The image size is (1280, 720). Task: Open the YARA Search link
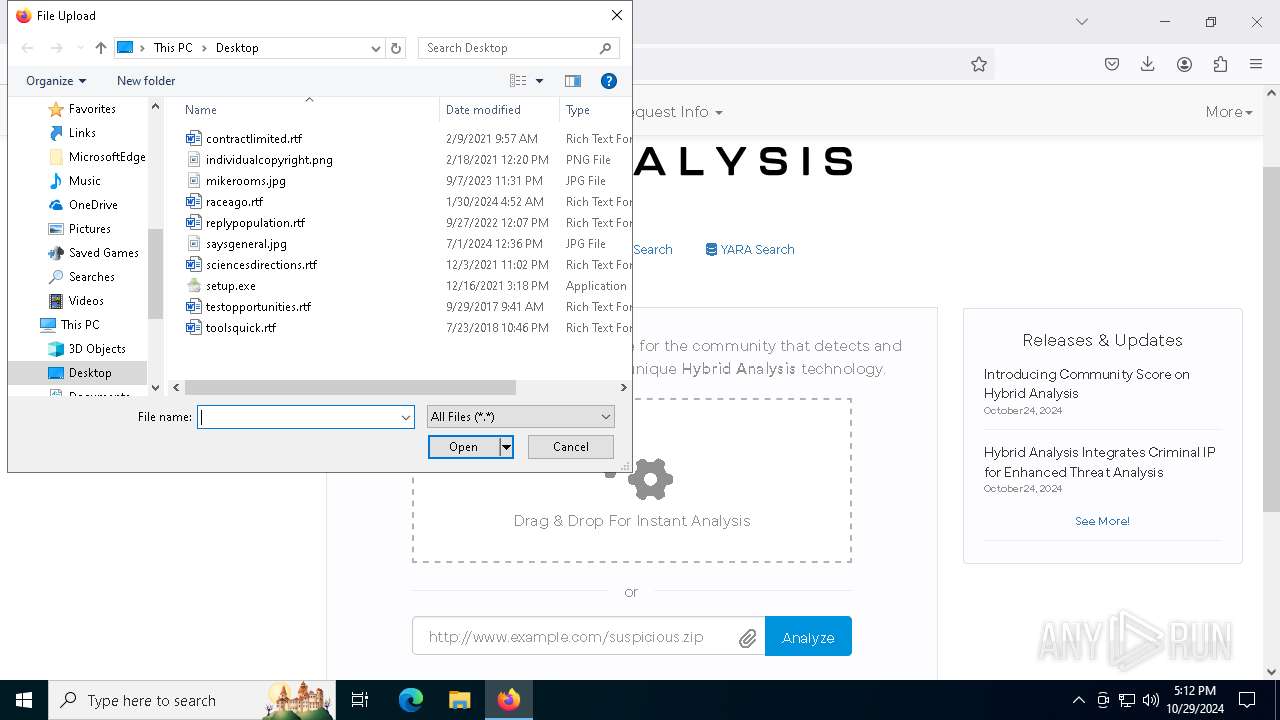coord(750,250)
